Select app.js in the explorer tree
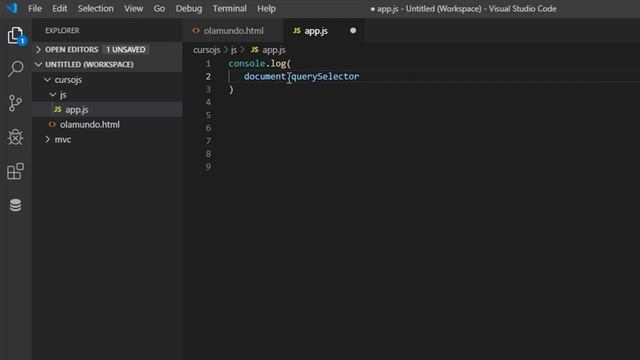This screenshot has width=640, height=360. point(107,109)
